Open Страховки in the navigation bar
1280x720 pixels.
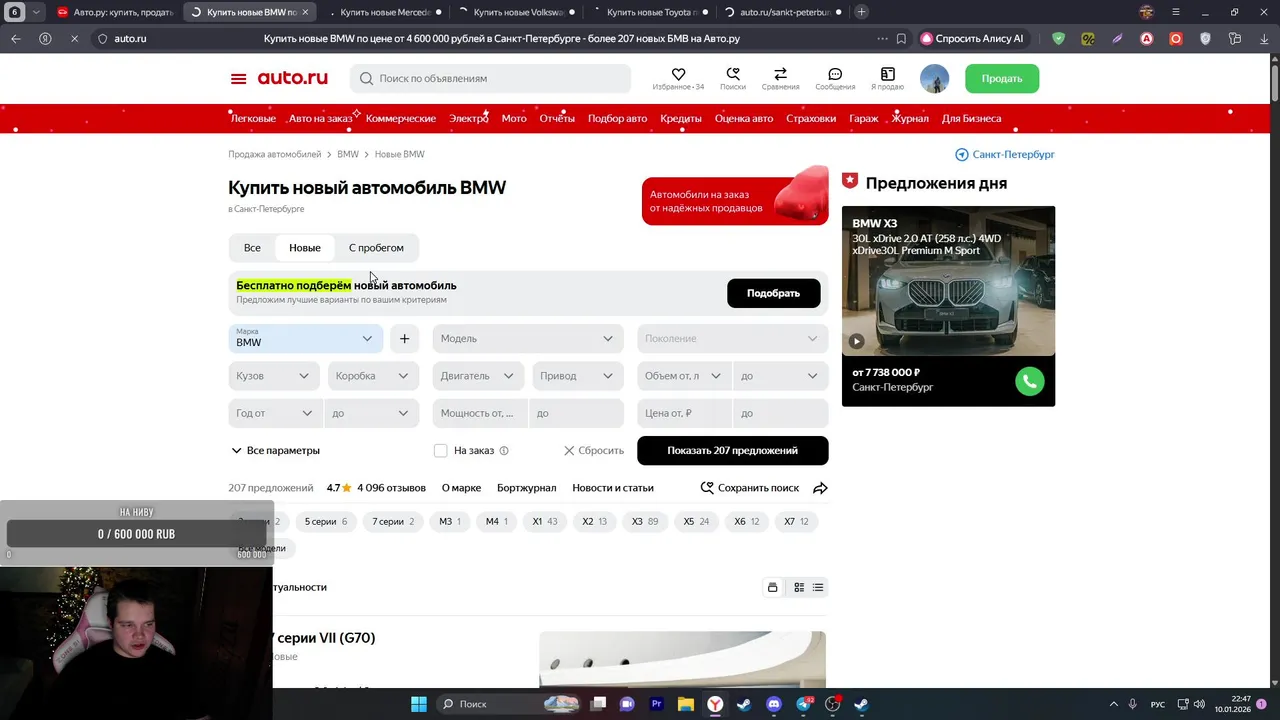click(811, 118)
